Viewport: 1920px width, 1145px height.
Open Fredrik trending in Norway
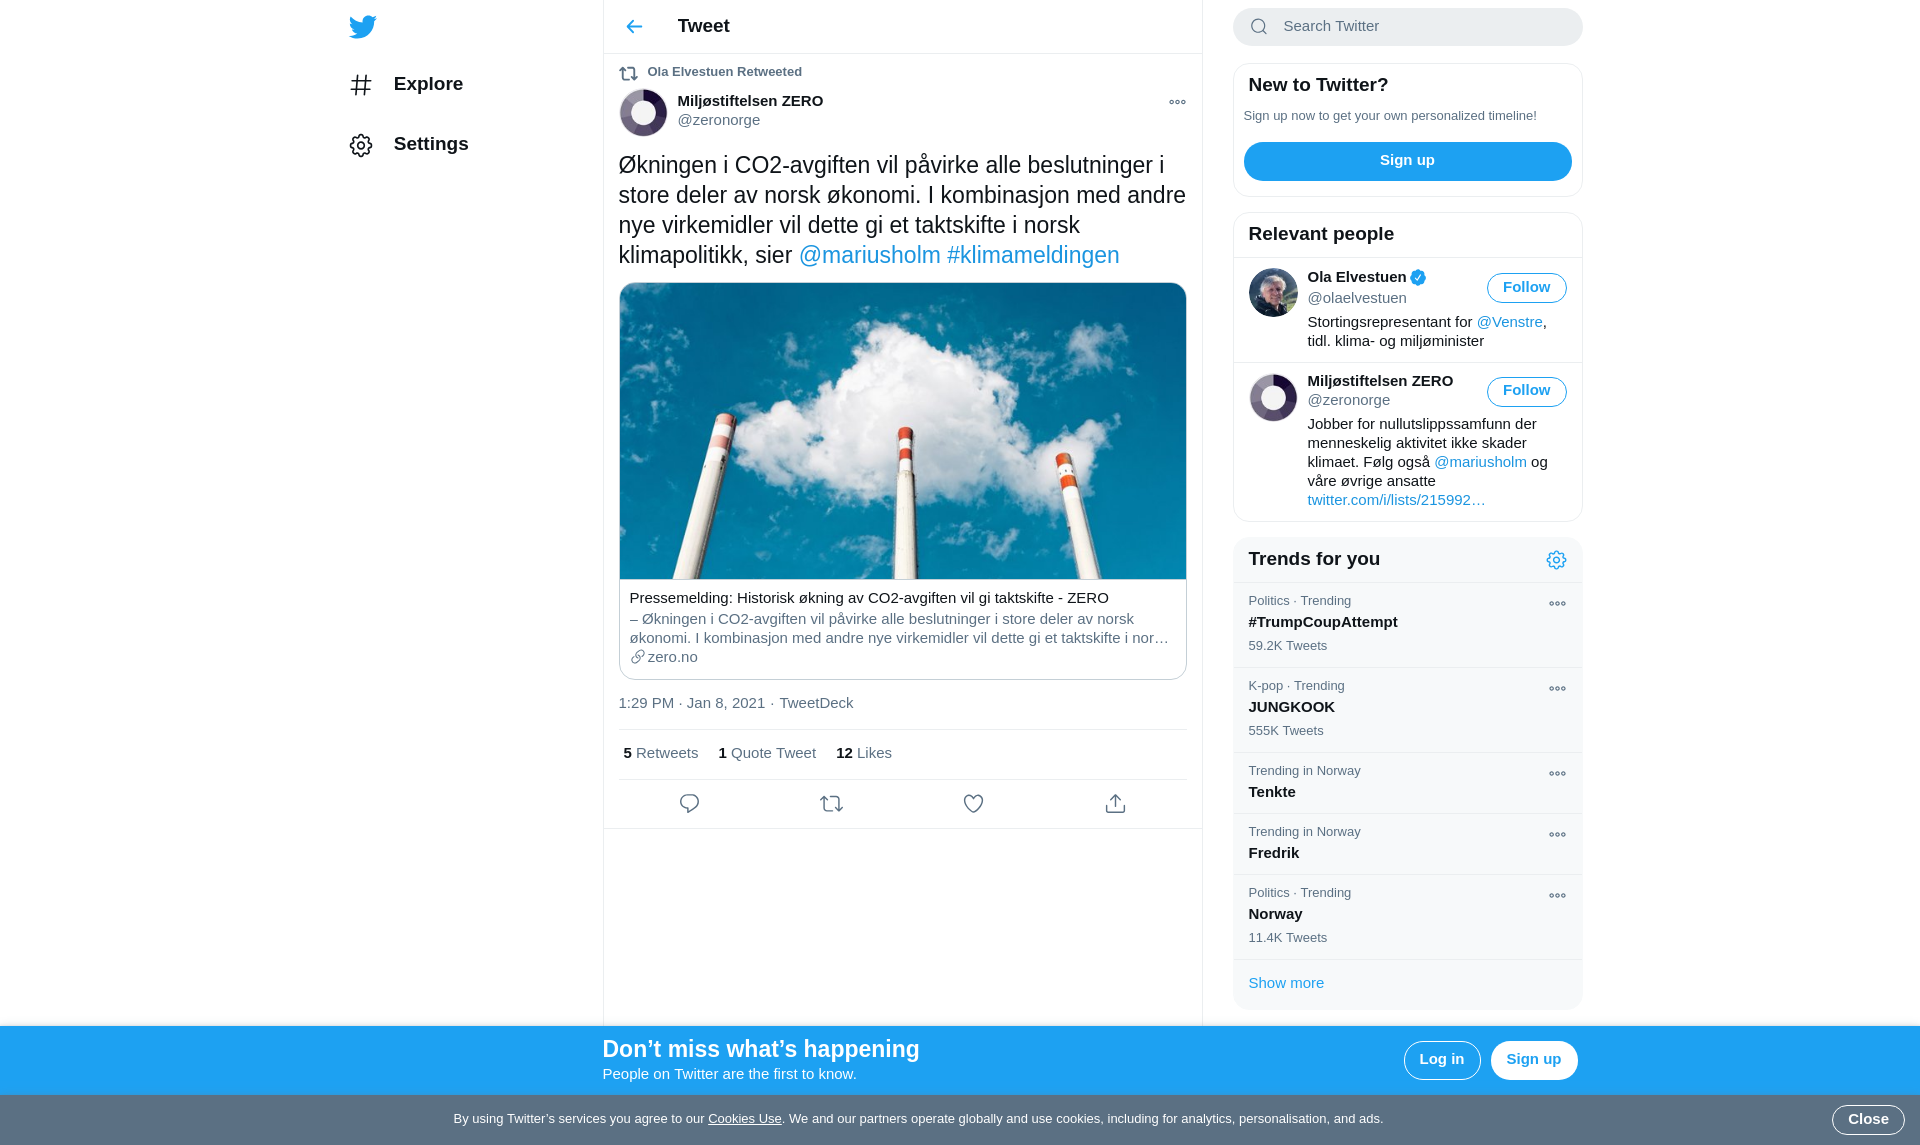click(x=1407, y=844)
